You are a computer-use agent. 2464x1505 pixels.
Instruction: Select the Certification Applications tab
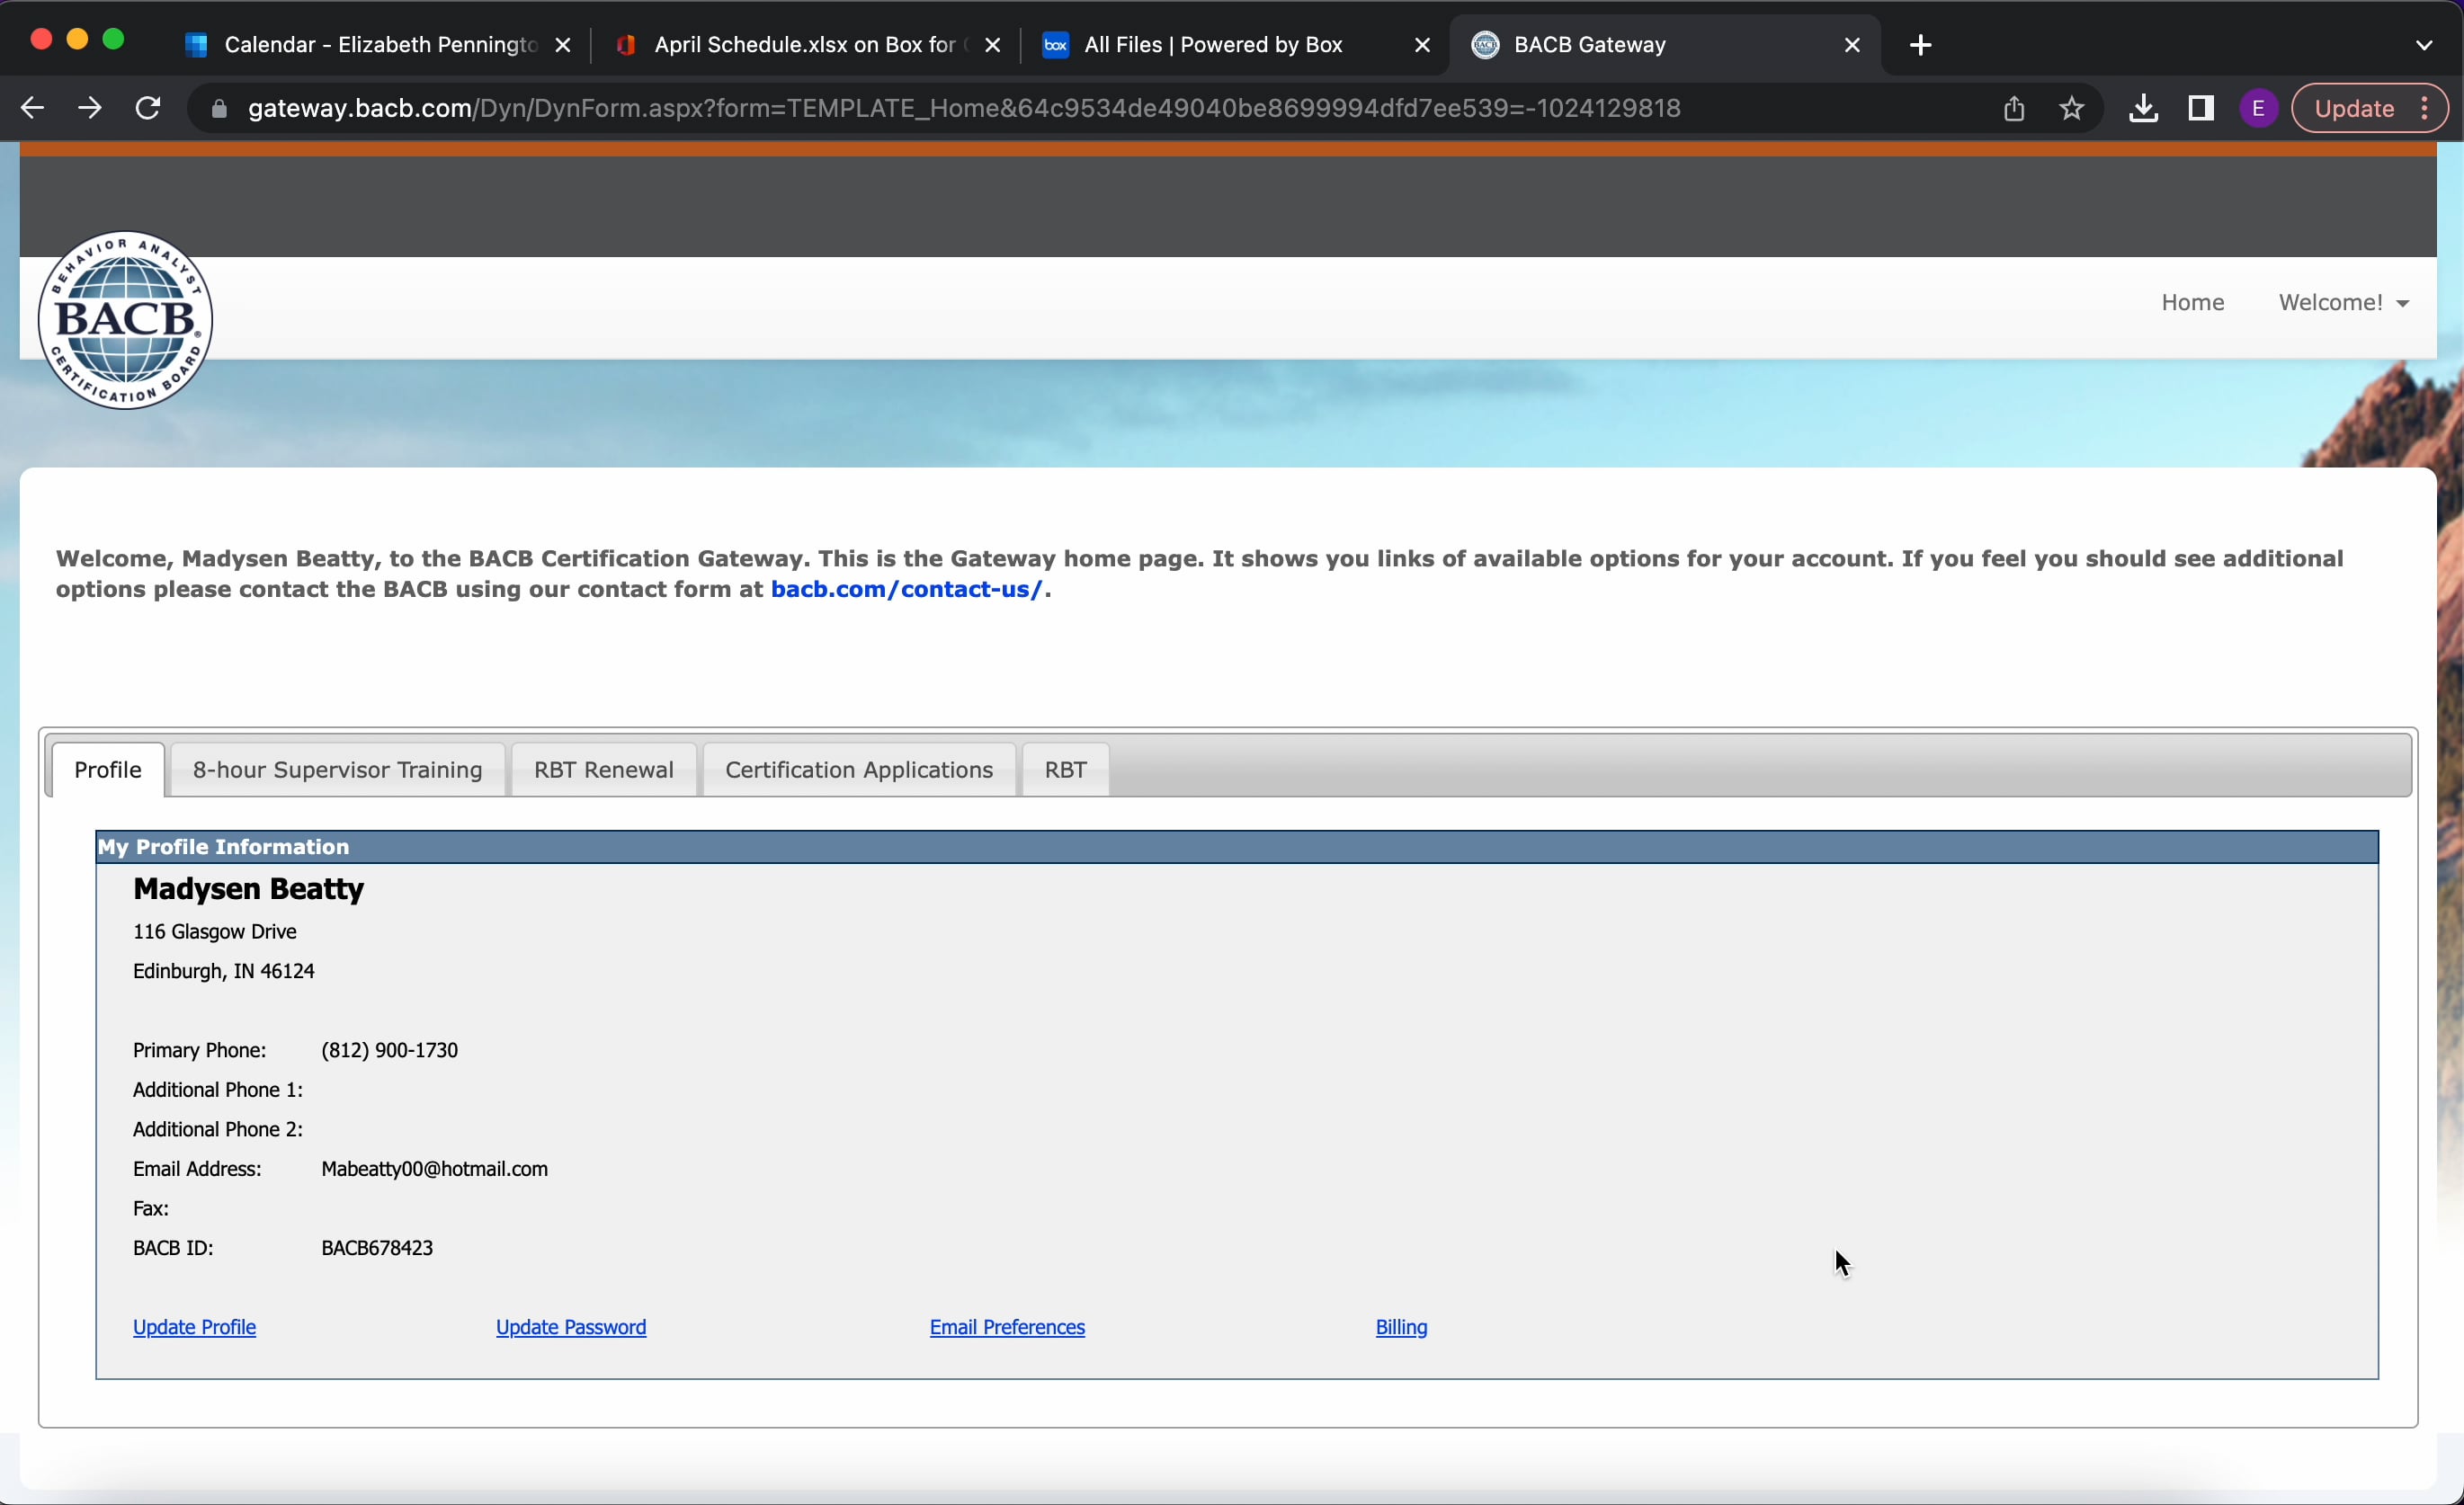point(858,770)
